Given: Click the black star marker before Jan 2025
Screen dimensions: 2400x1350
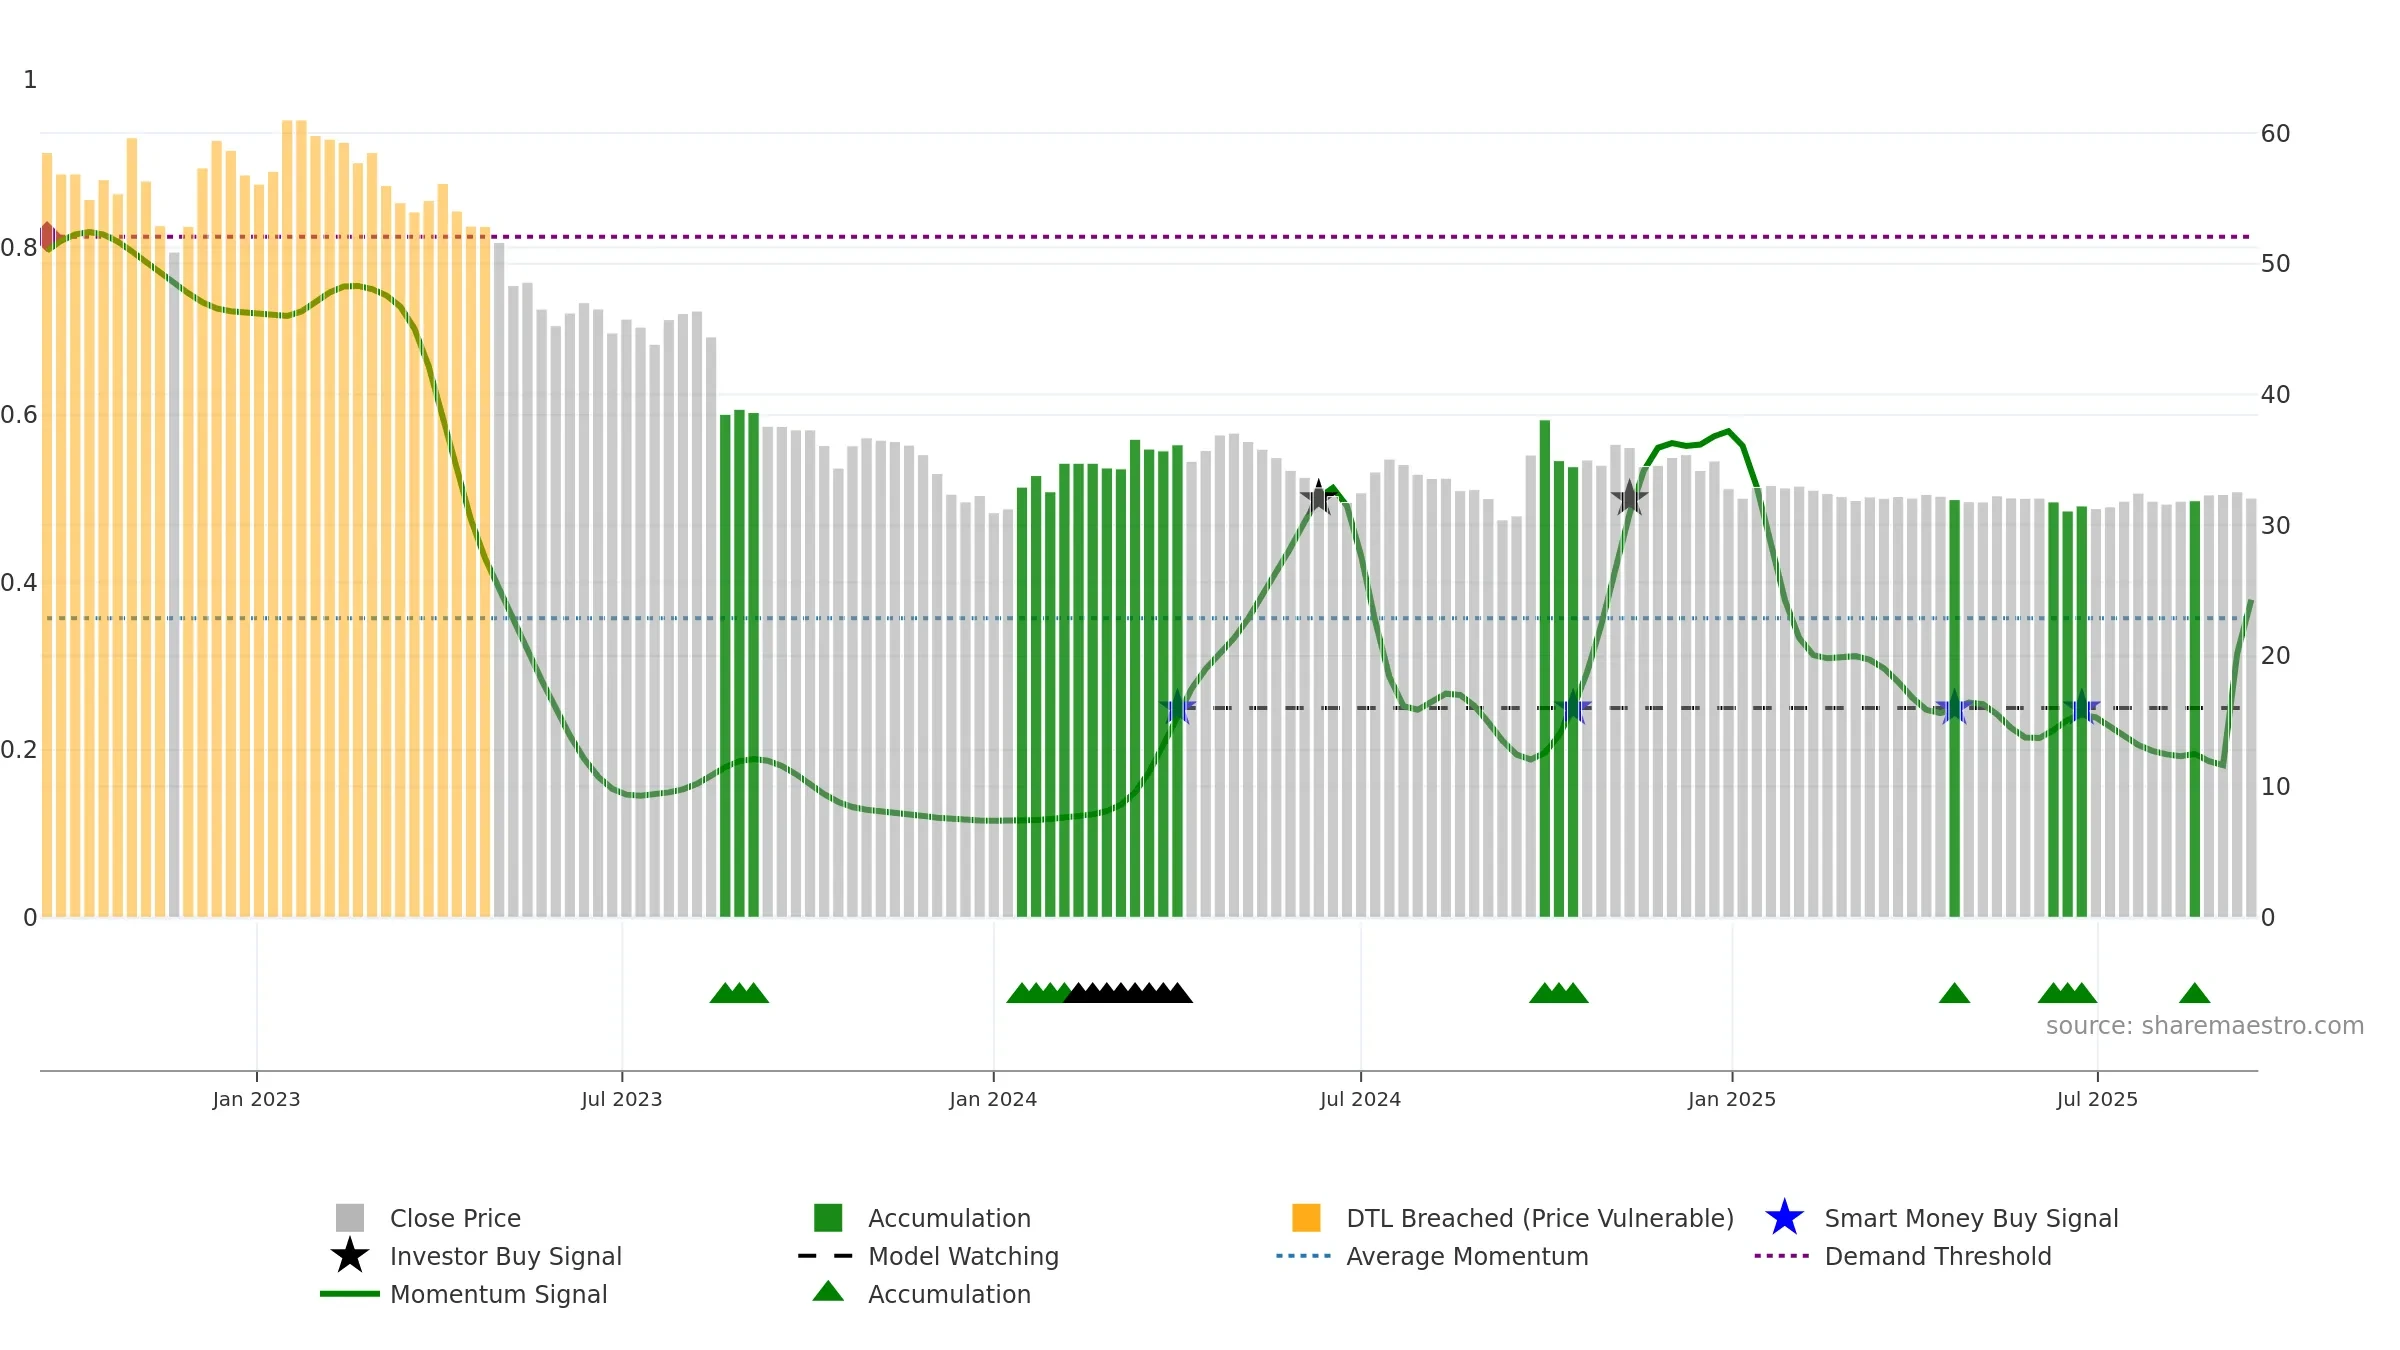Looking at the screenshot, I should [1629, 497].
